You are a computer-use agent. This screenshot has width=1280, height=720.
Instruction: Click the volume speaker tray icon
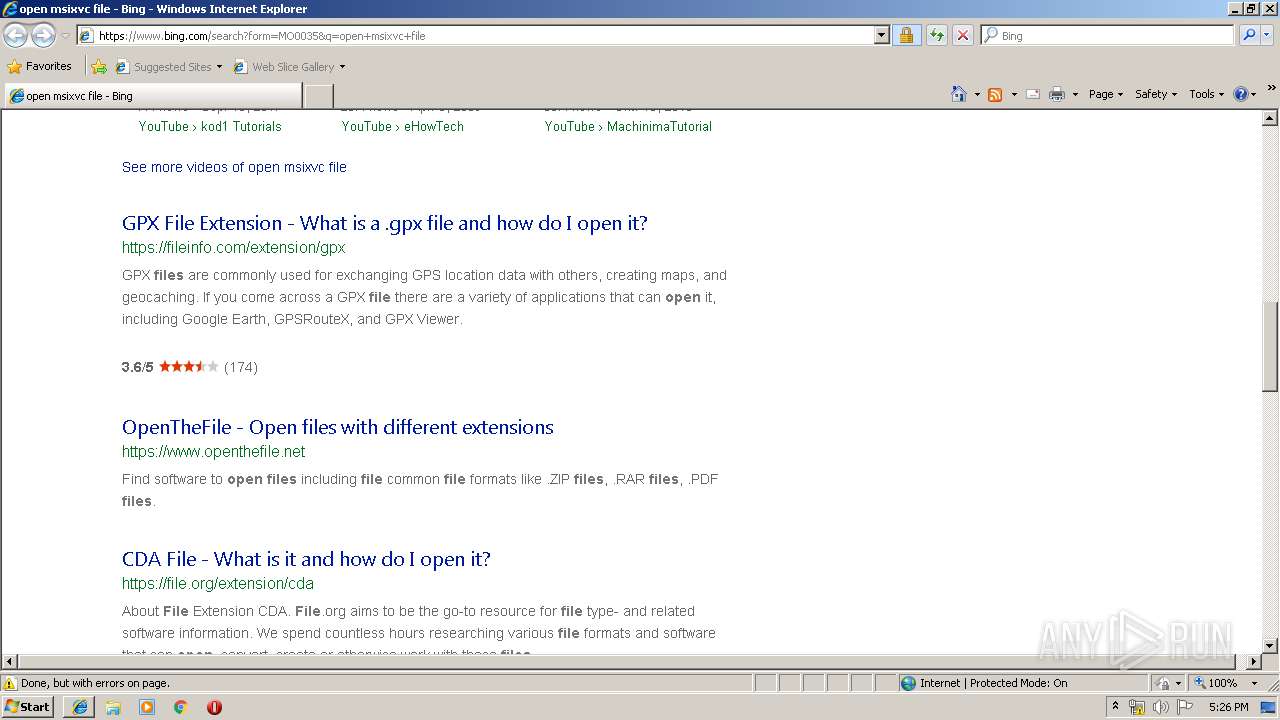coord(1161,707)
